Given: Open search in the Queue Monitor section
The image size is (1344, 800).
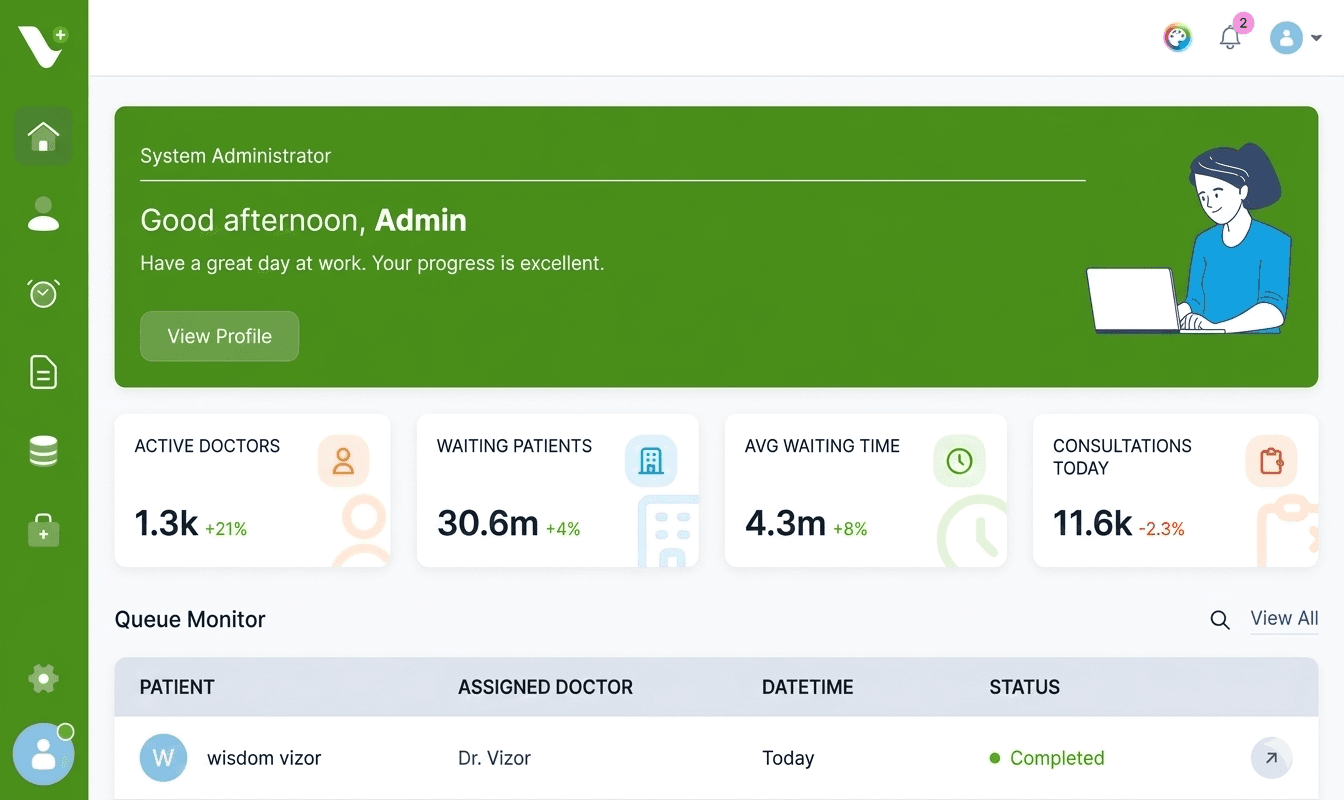Looking at the screenshot, I should click(1220, 620).
